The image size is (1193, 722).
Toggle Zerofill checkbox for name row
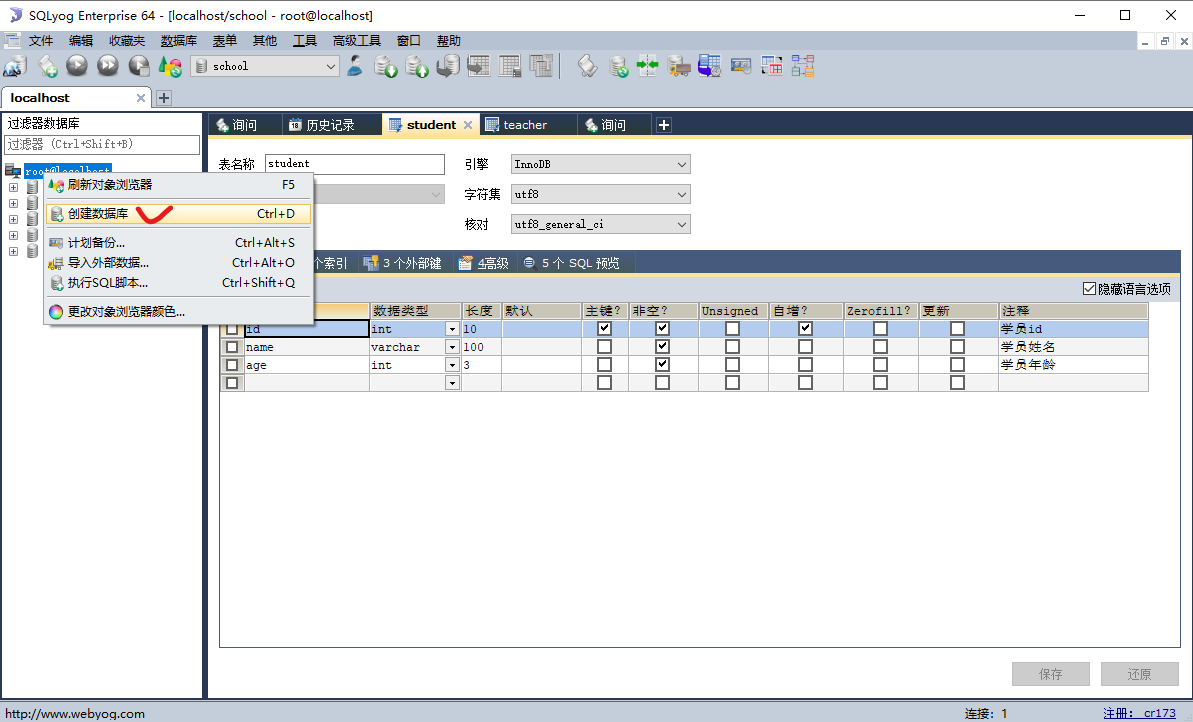pos(880,347)
